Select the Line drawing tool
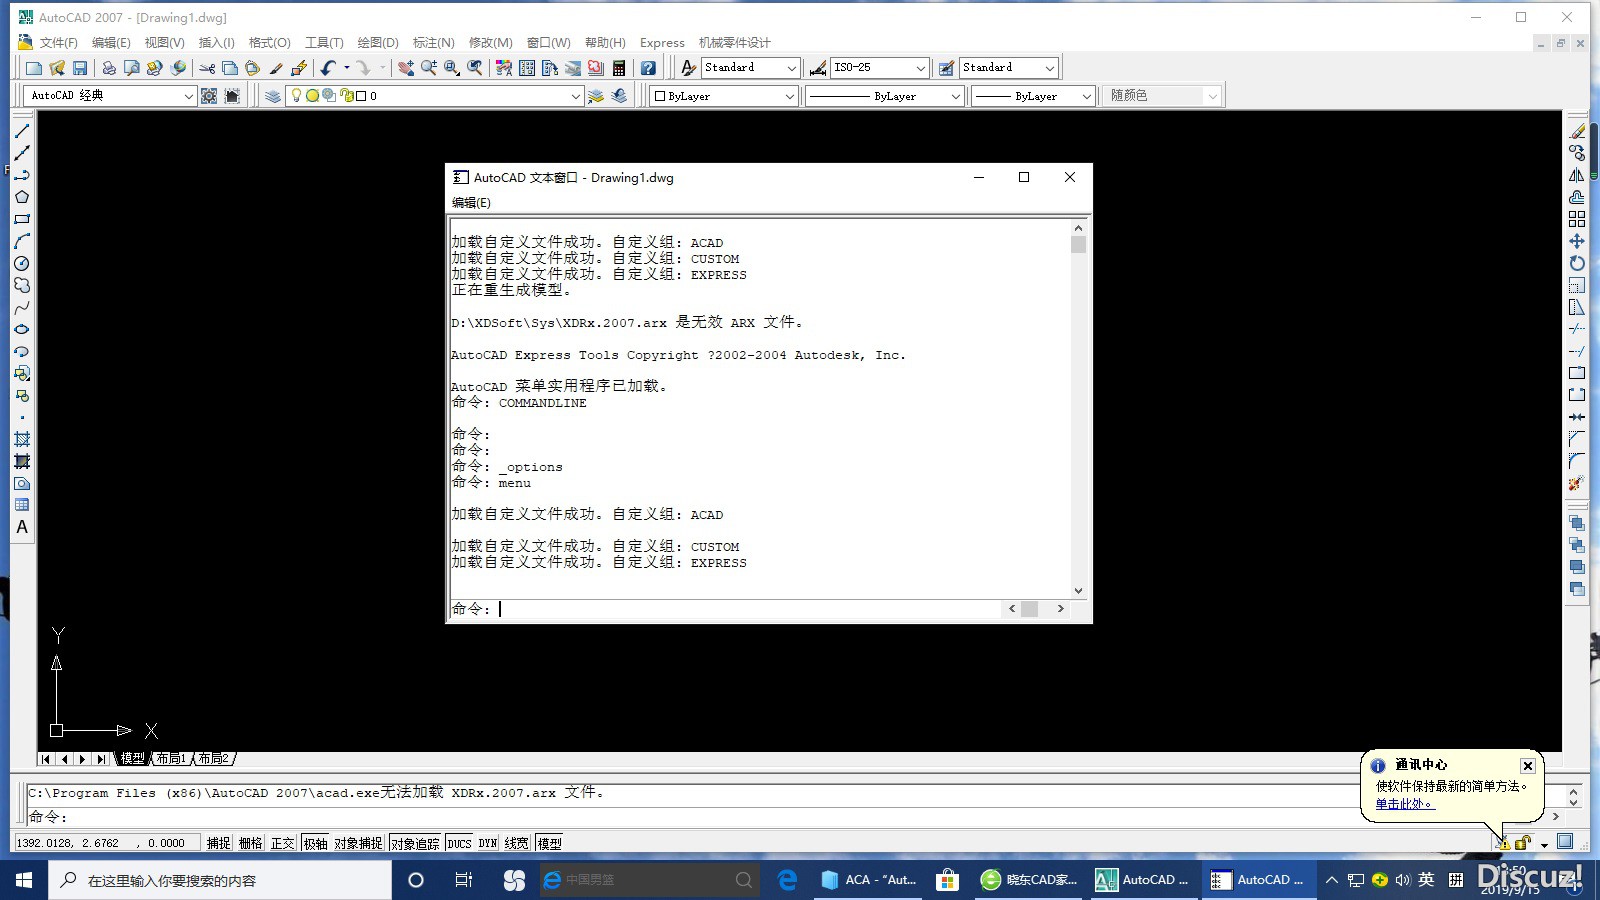Screen dimensions: 1600x900 pyautogui.click(x=22, y=131)
